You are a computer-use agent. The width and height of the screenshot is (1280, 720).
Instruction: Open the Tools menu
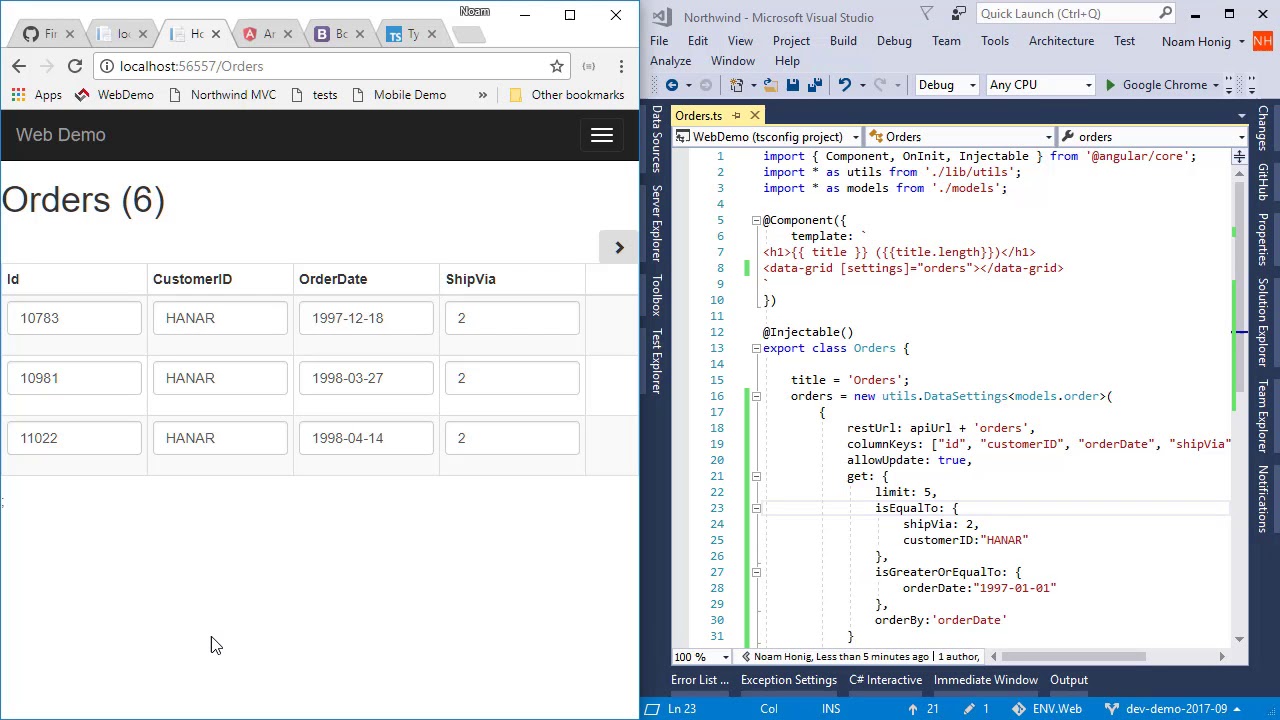(x=995, y=41)
